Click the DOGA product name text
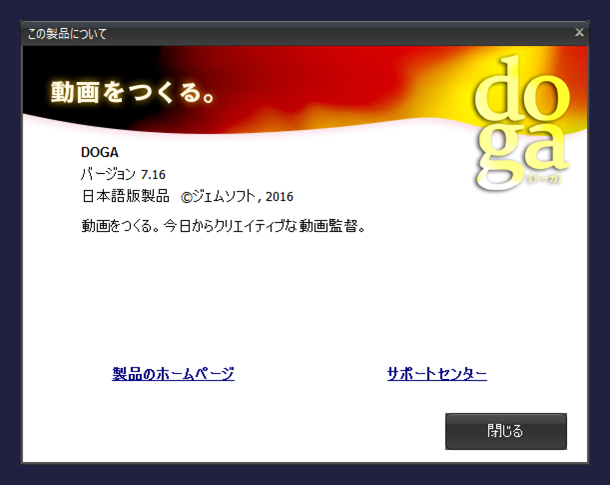 (x=100, y=152)
